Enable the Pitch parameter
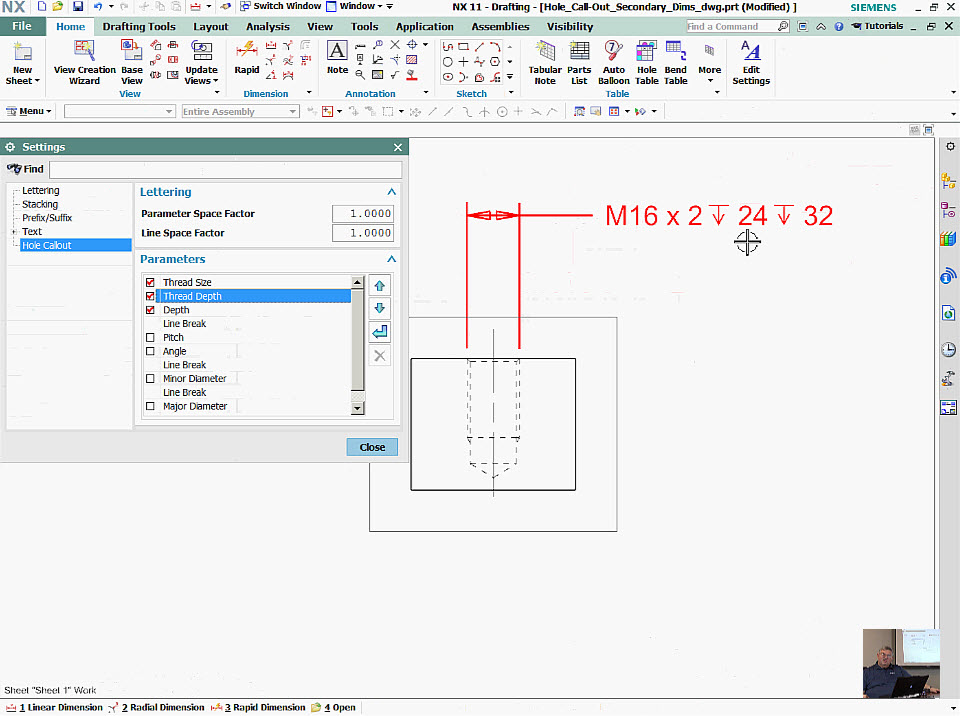The height and width of the screenshot is (716, 960). coord(150,337)
